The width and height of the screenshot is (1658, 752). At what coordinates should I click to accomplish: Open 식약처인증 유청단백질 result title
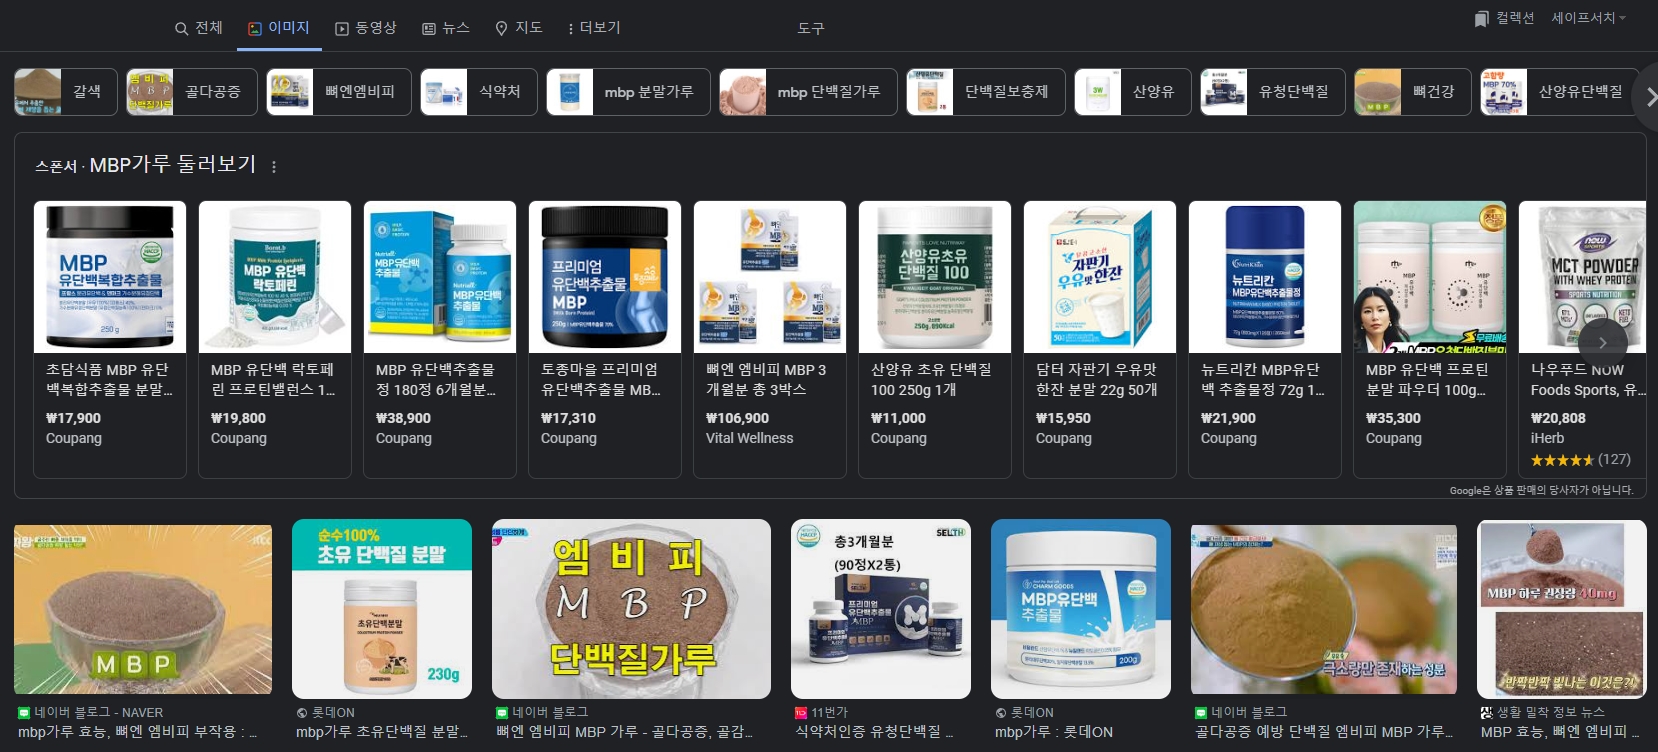click(x=874, y=732)
